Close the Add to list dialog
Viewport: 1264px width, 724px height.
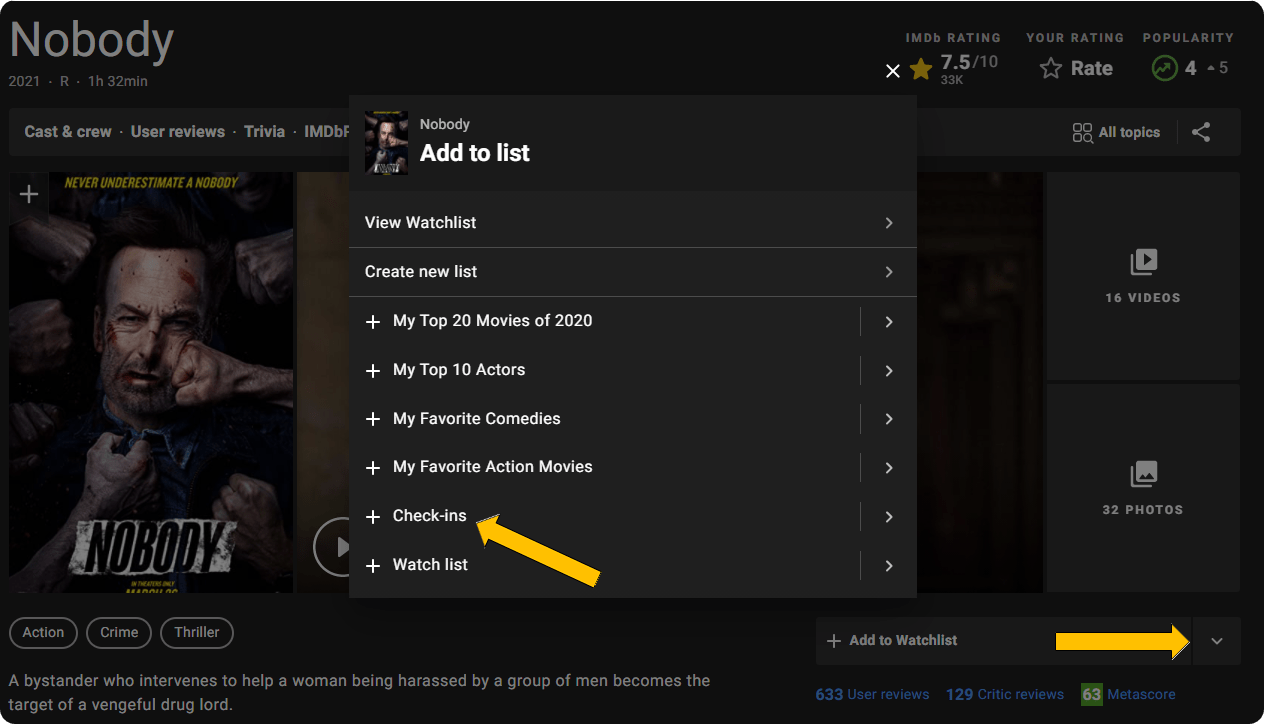coord(893,71)
